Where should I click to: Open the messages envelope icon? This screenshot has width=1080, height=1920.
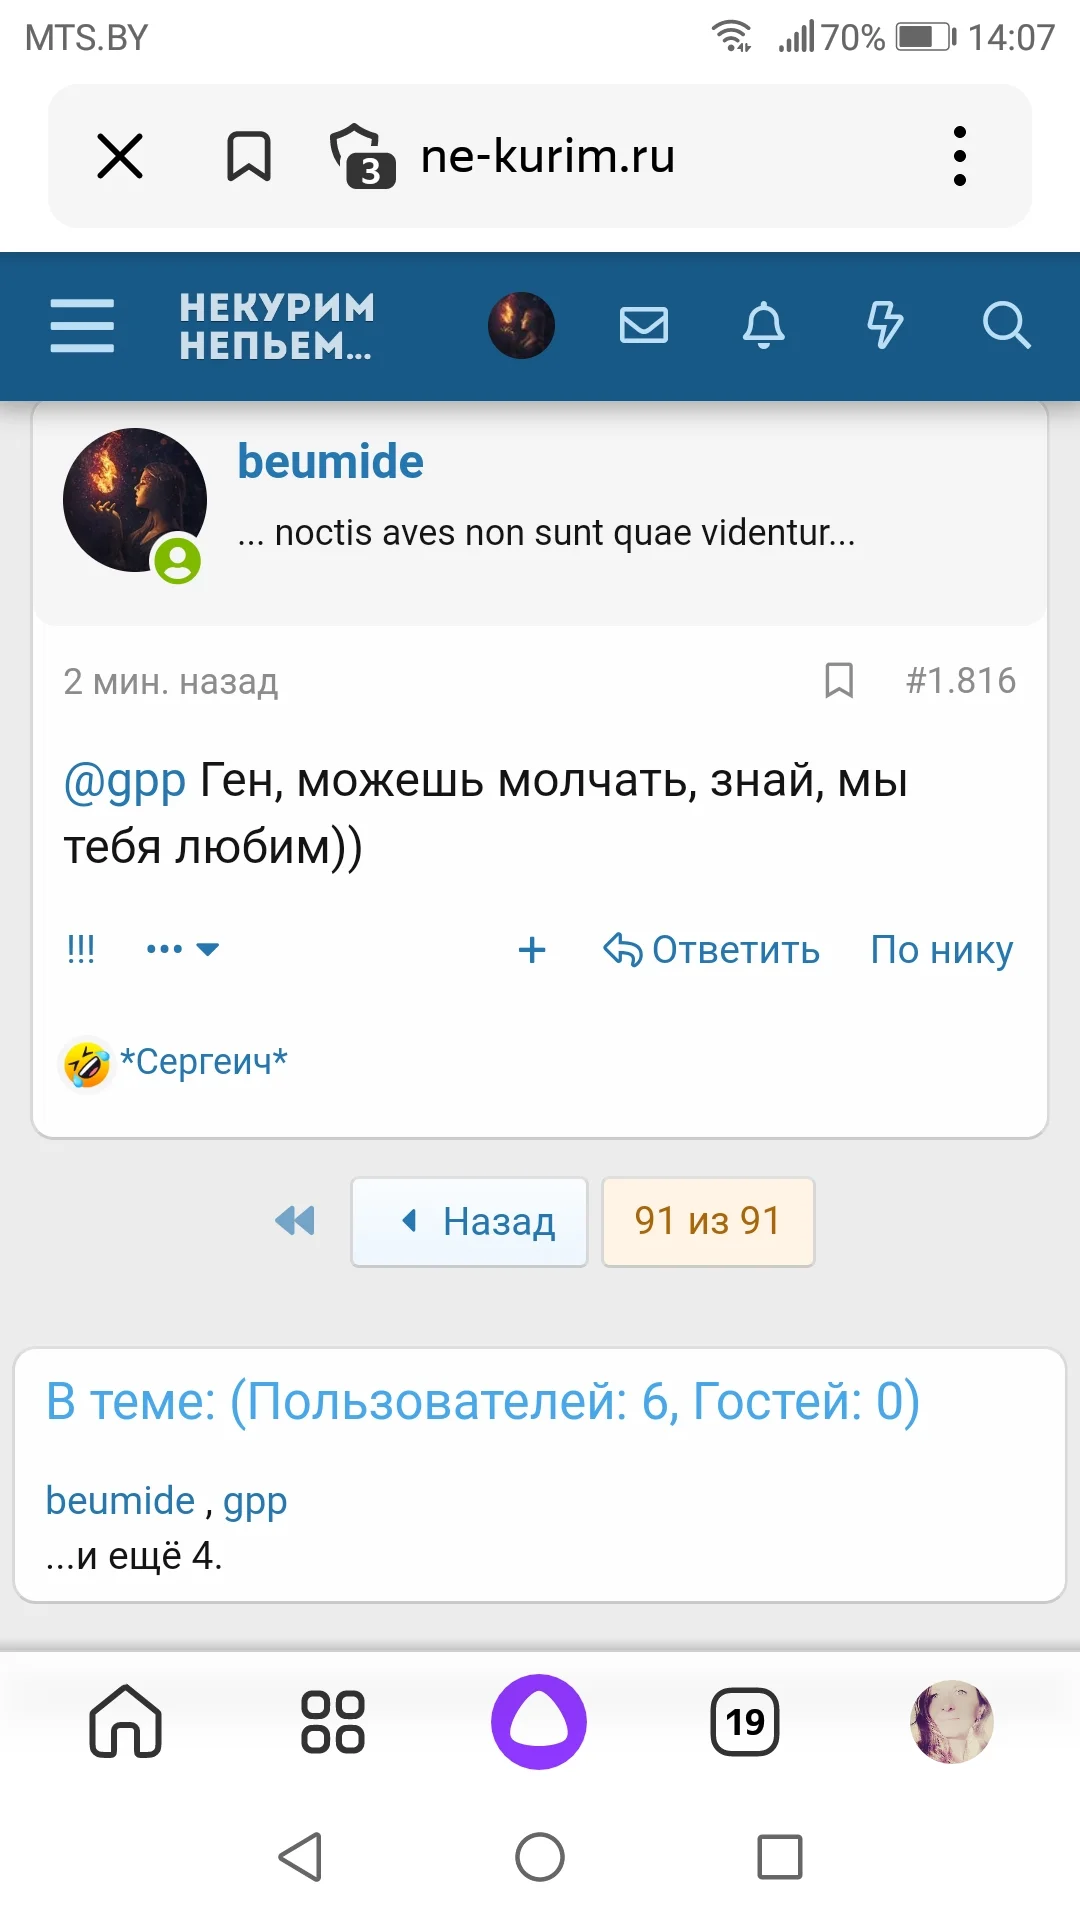coord(644,325)
